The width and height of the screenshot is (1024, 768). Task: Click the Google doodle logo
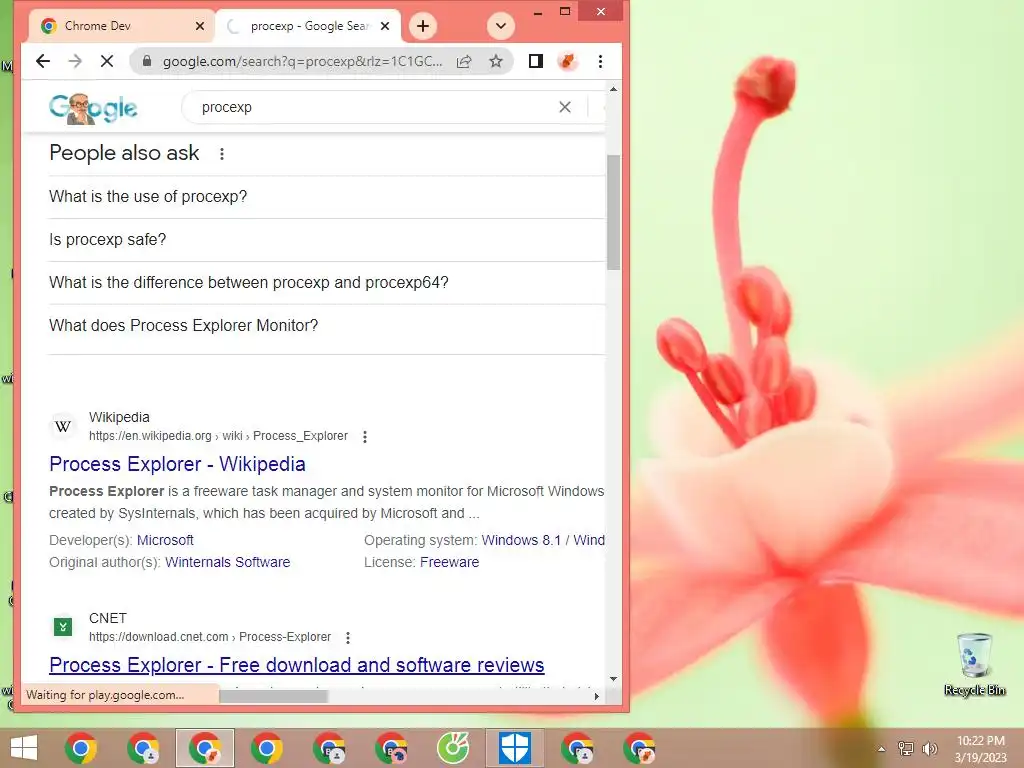coord(93,108)
